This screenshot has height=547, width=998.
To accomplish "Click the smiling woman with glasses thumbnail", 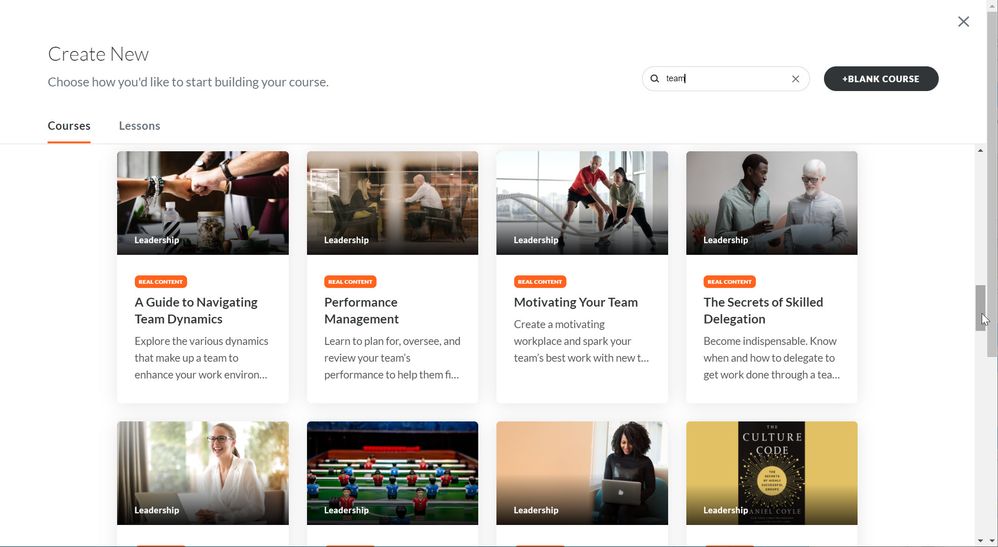I will (x=203, y=472).
